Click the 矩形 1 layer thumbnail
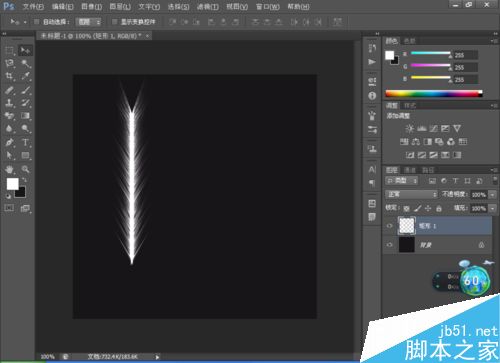 [x=407, y=226]
